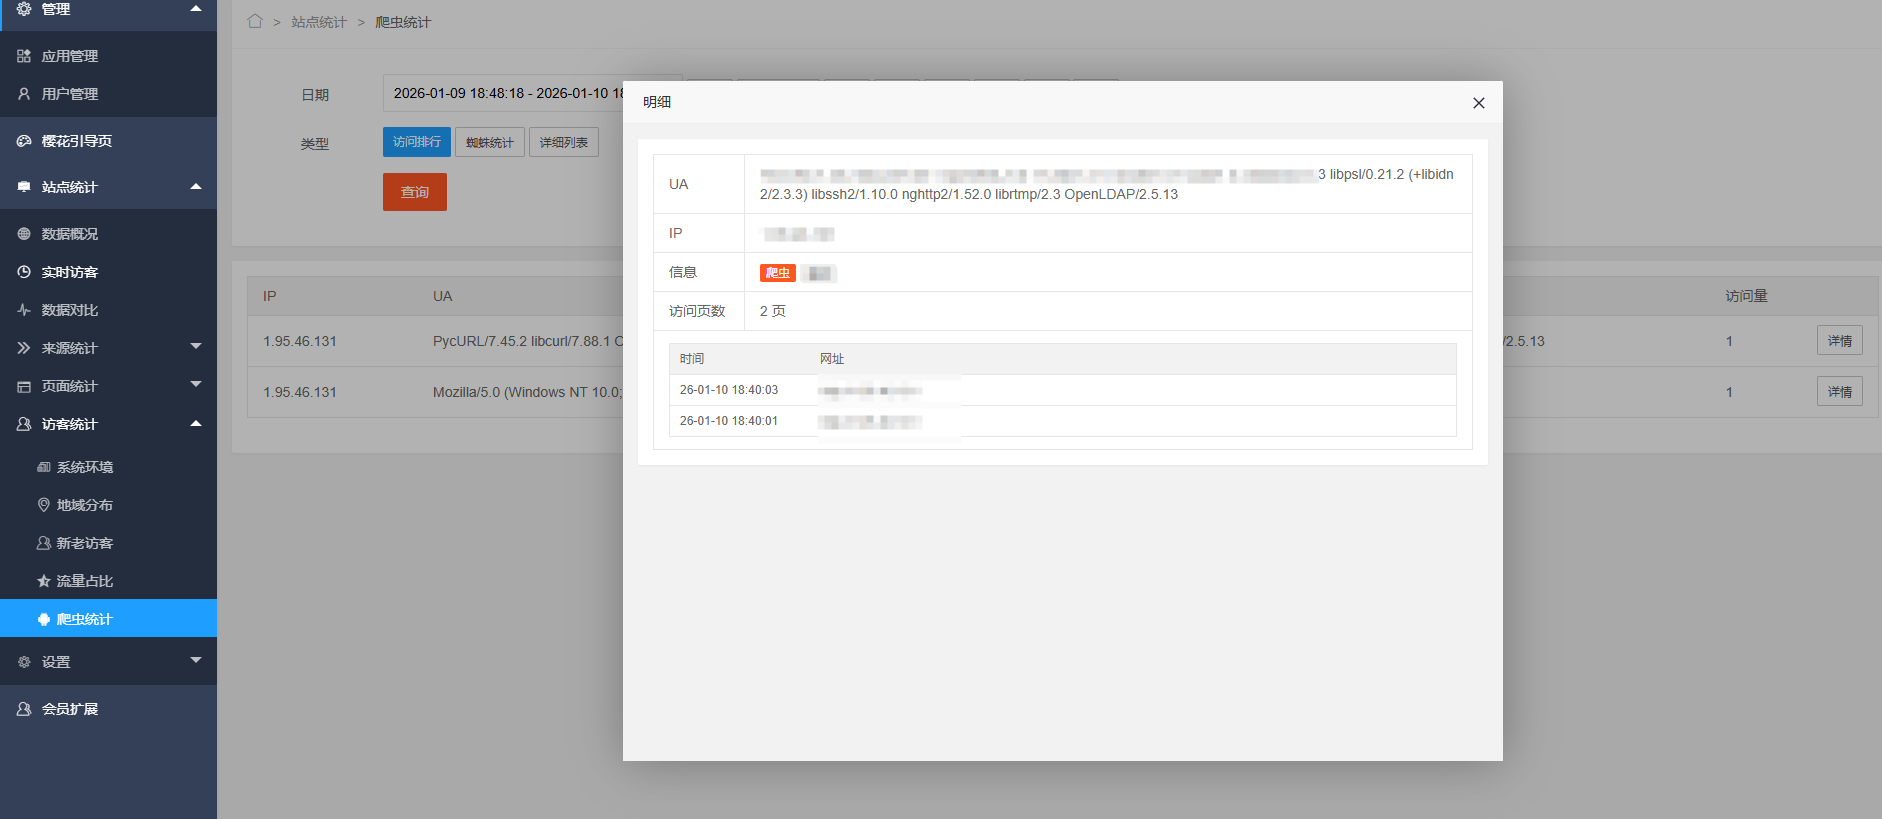
Task: Select 爬虫统计 submenu item
Action: 108,618
